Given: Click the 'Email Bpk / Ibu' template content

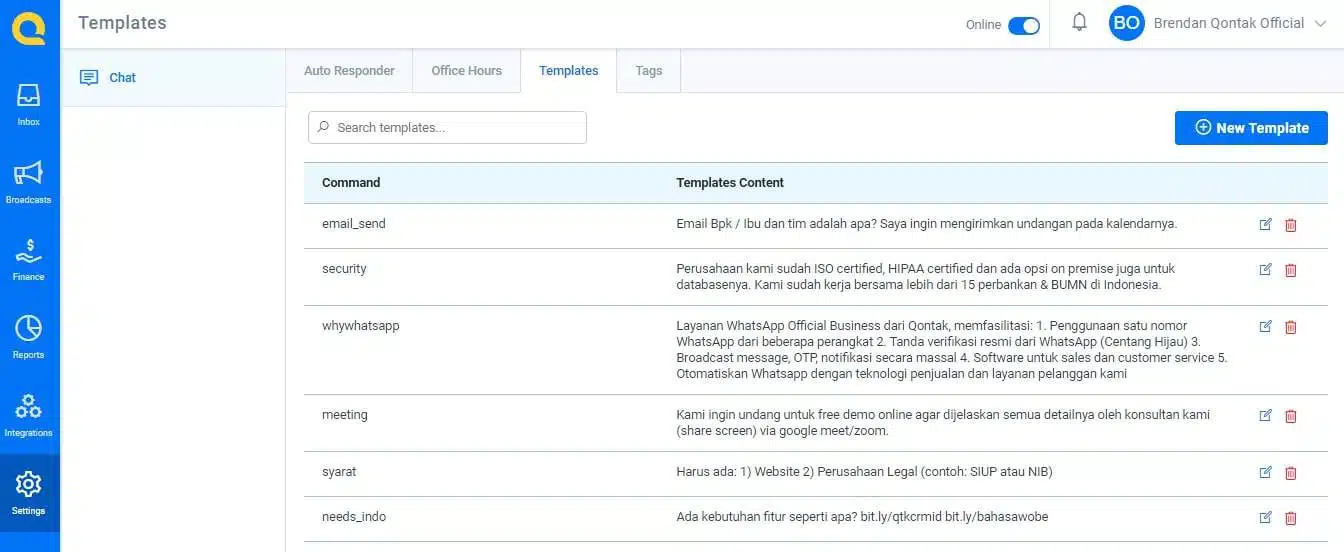Looking at the screenshot, I should tap(927, 224).
